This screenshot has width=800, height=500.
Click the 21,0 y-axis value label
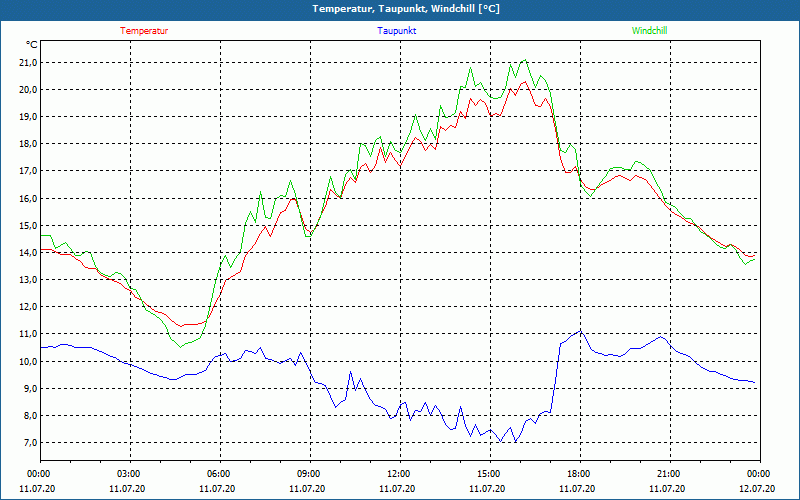click(27, 62)
